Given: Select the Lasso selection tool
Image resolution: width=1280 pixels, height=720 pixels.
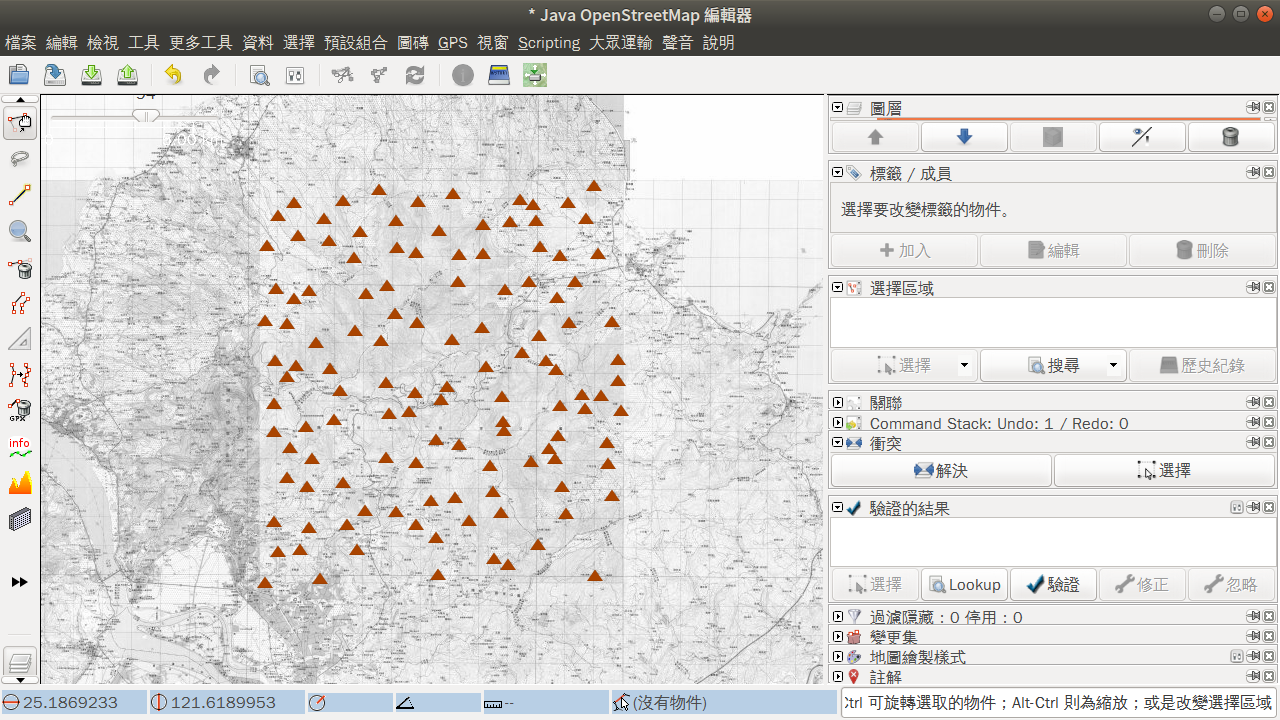Looking at the screenshot, I should pyautogui.click(x=19, y=160).
